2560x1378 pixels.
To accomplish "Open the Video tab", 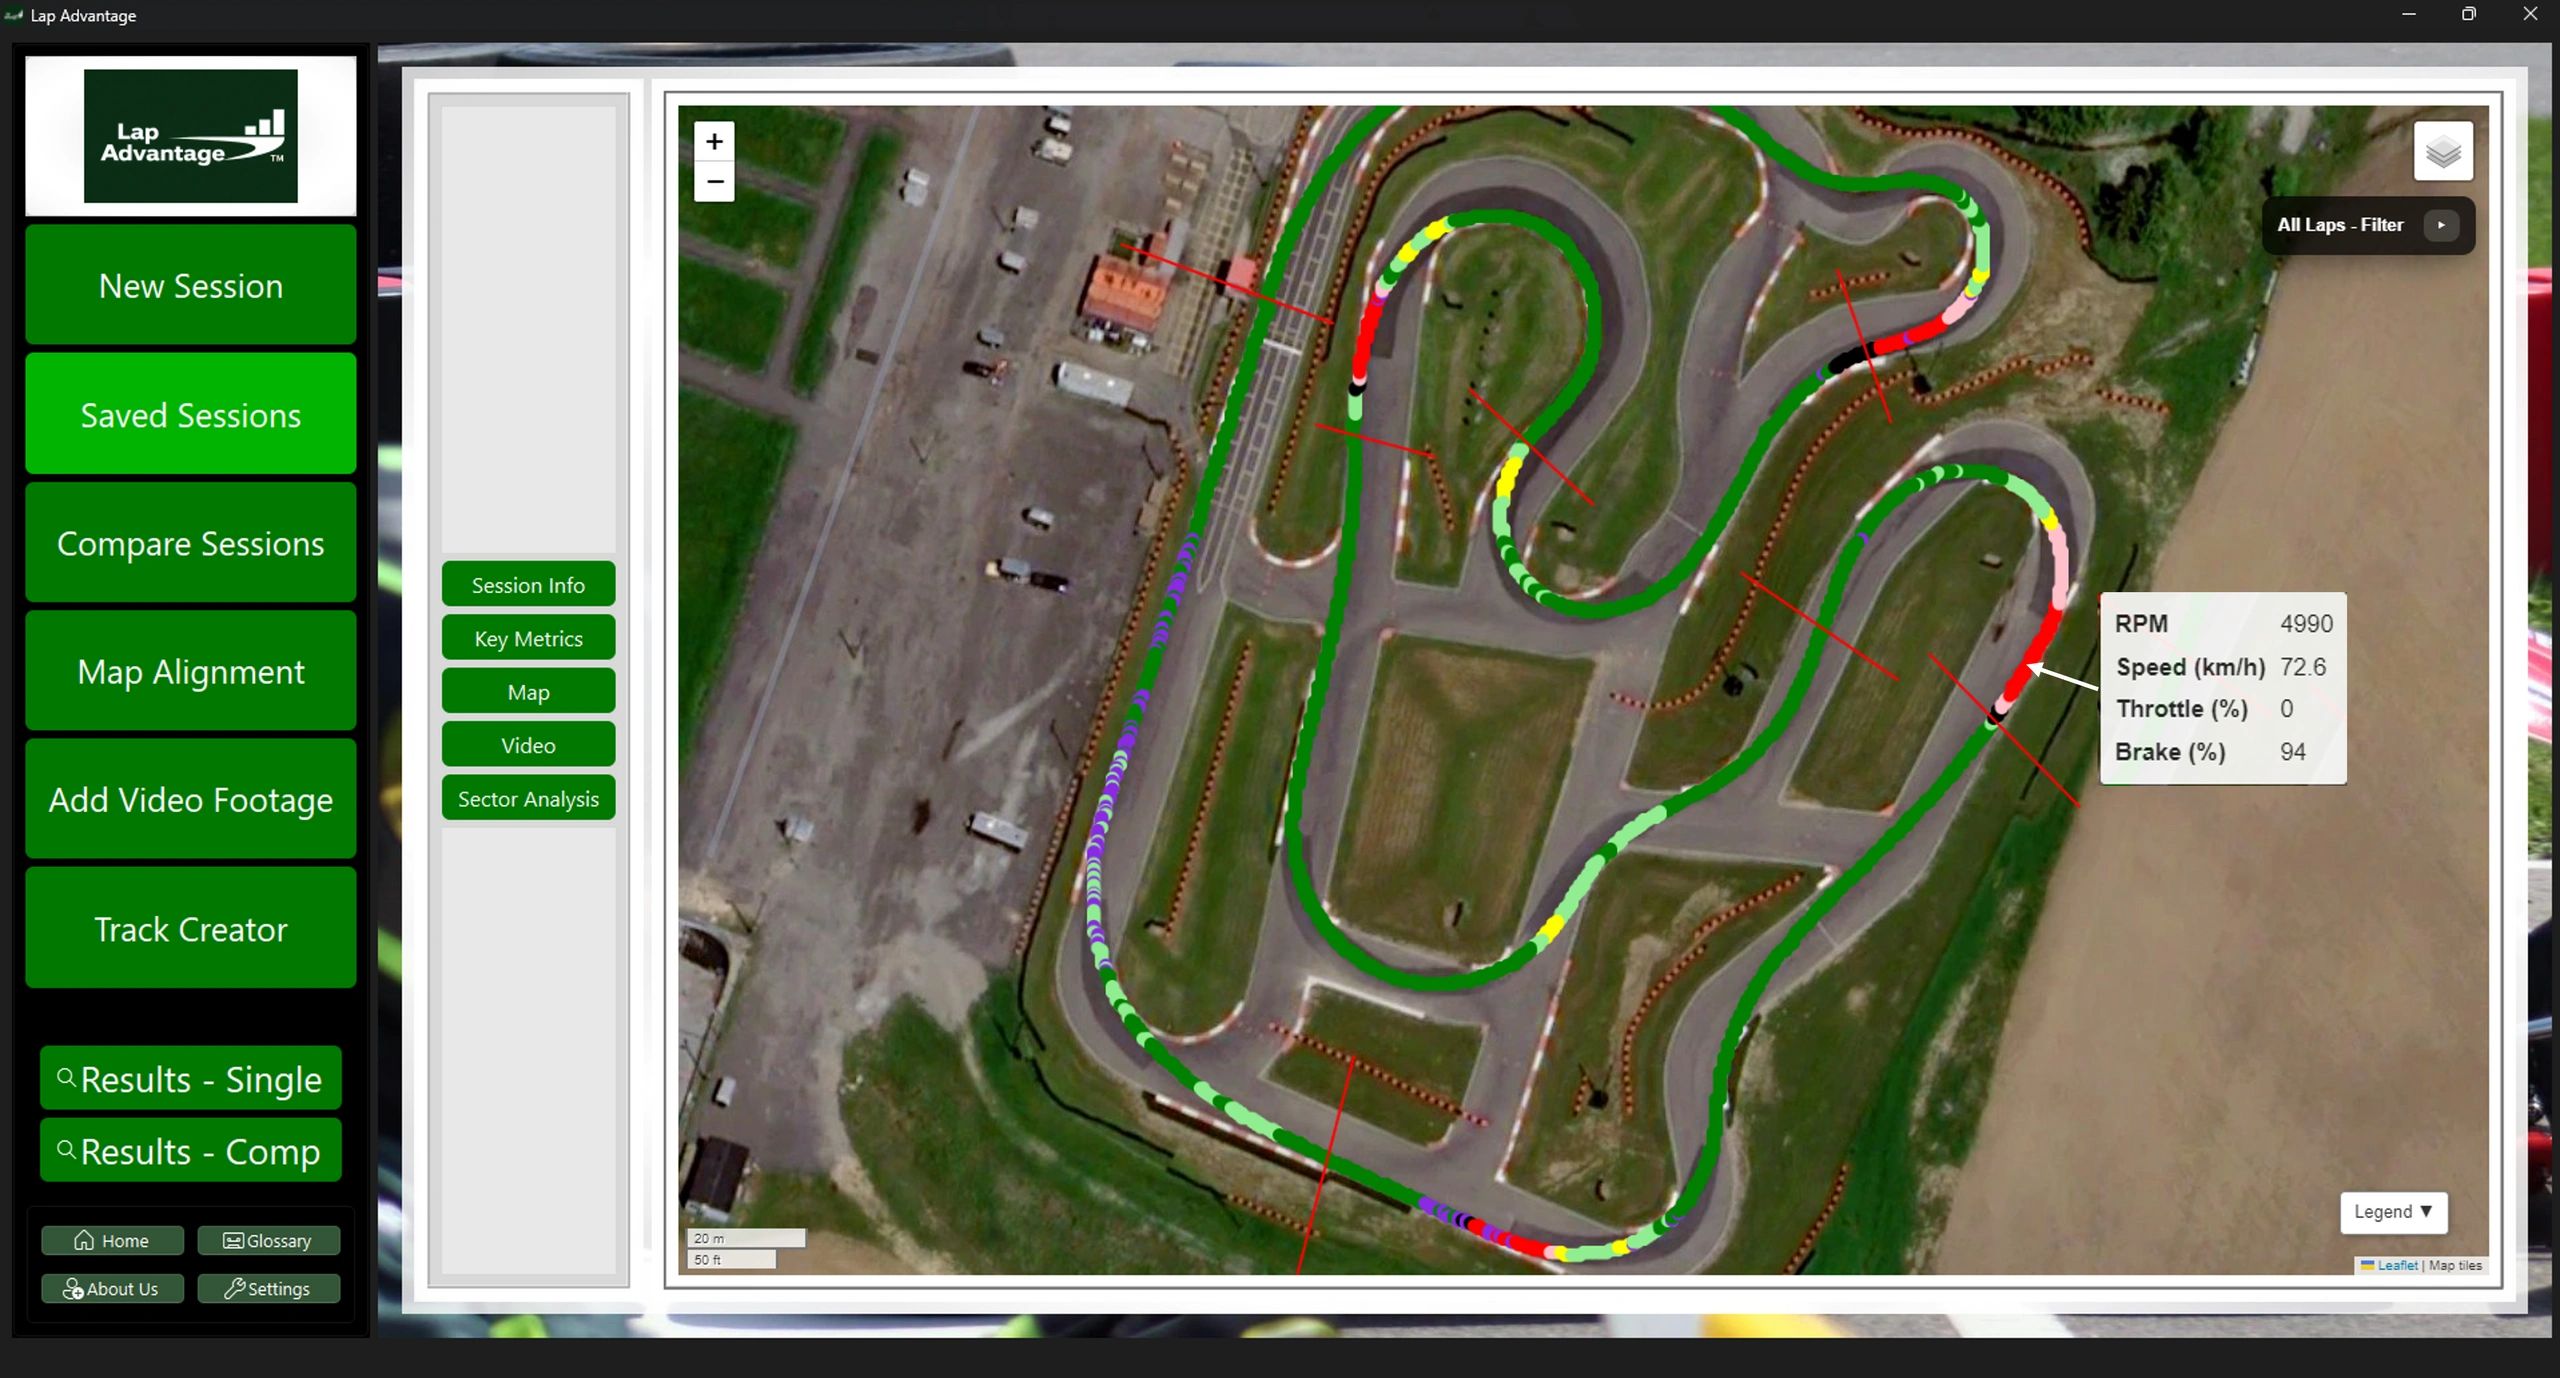I will pos(528,745).
